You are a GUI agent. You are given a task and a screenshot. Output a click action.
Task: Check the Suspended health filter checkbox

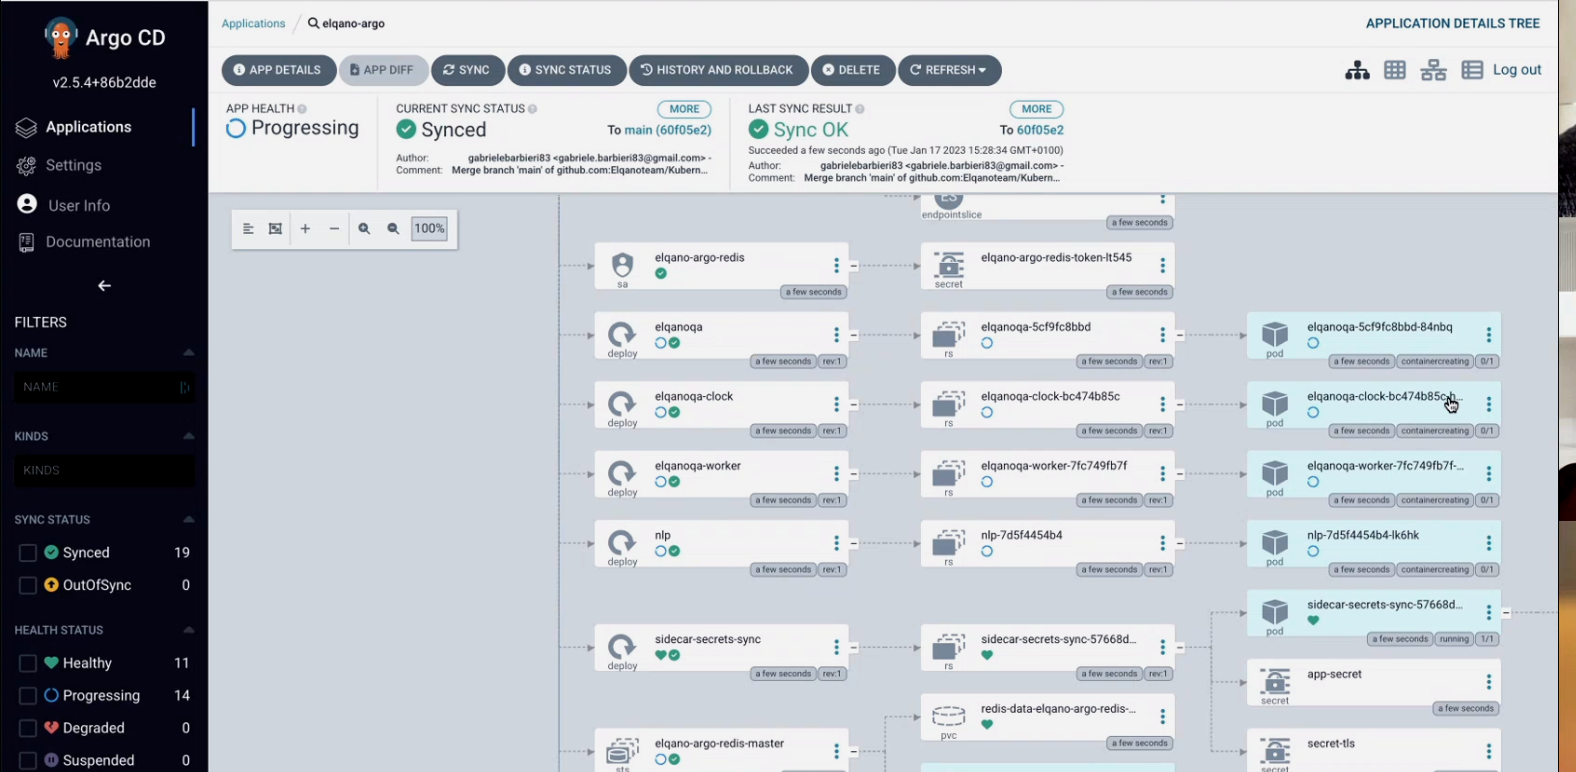(28, 760)
